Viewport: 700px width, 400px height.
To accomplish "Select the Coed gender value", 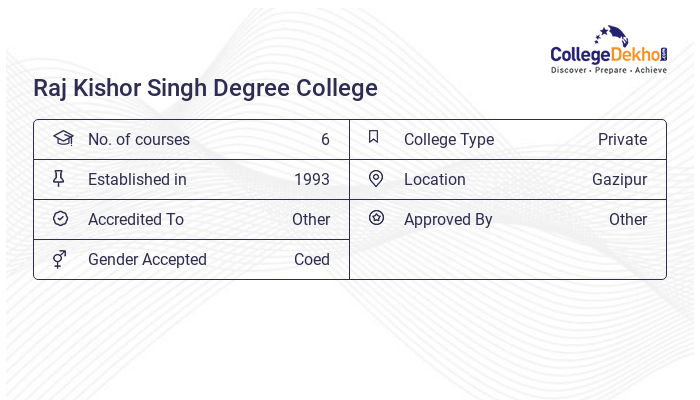I will coord(312,259).
